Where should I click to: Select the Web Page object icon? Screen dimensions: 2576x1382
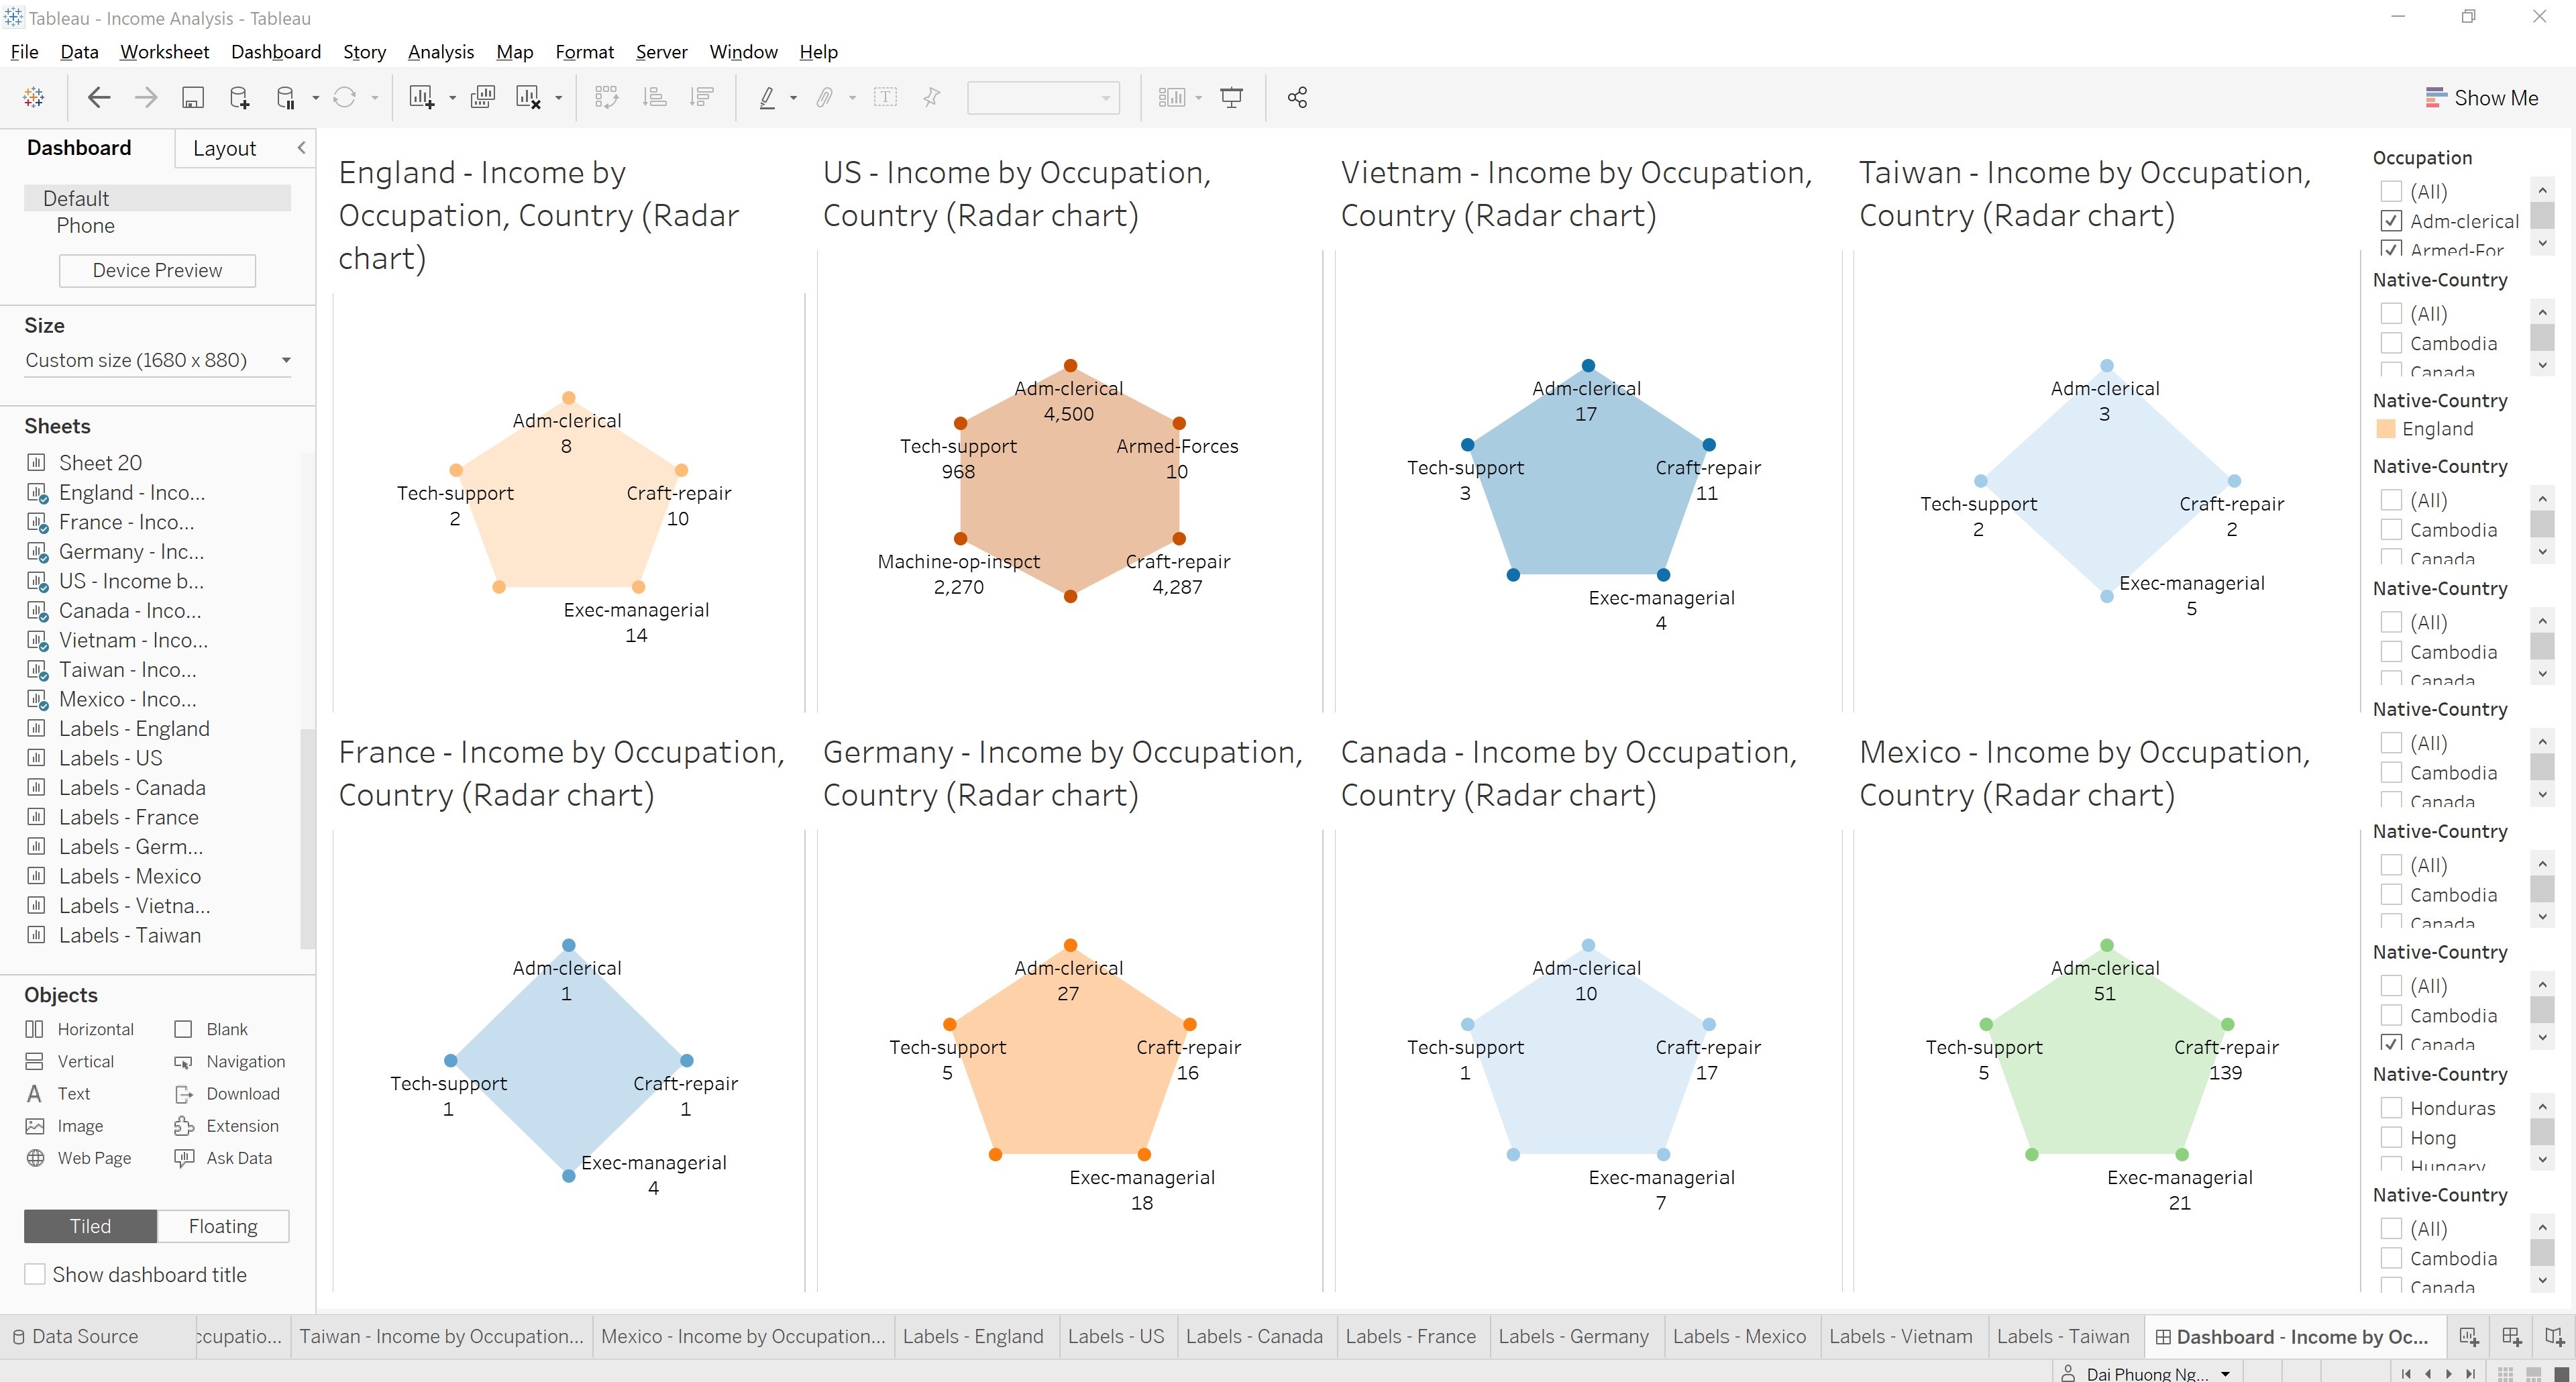click(36, 1157)
